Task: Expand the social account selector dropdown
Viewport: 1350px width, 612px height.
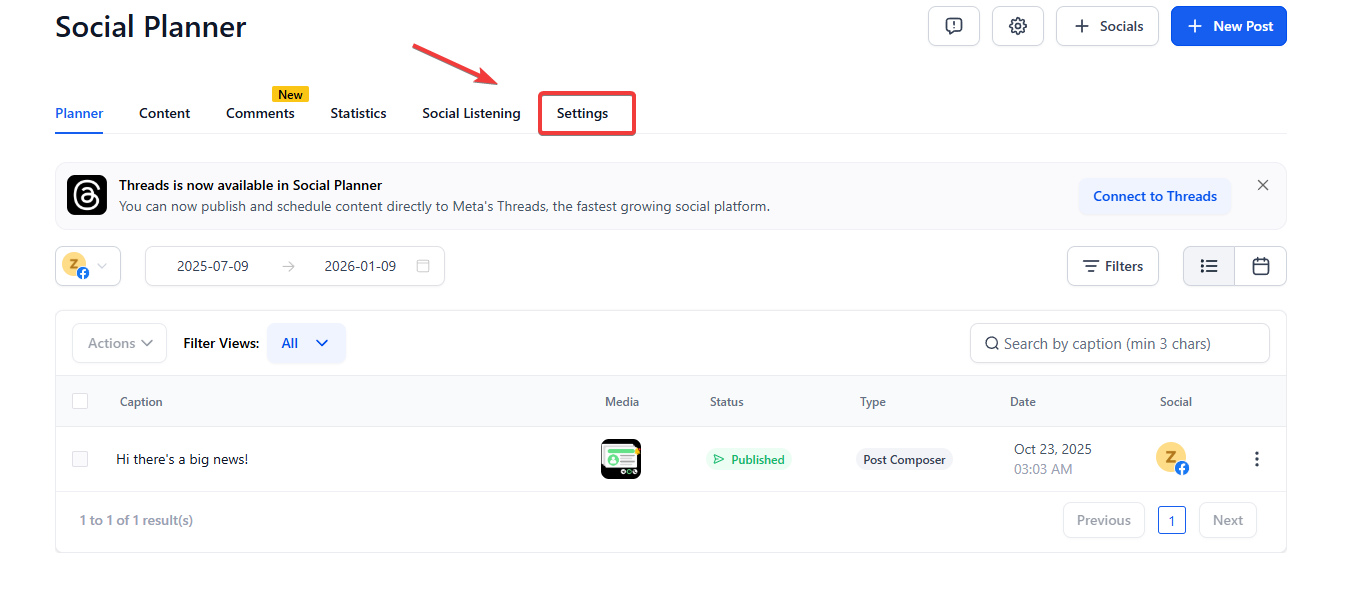Action: pyautogui.click(x=88, y=266)
